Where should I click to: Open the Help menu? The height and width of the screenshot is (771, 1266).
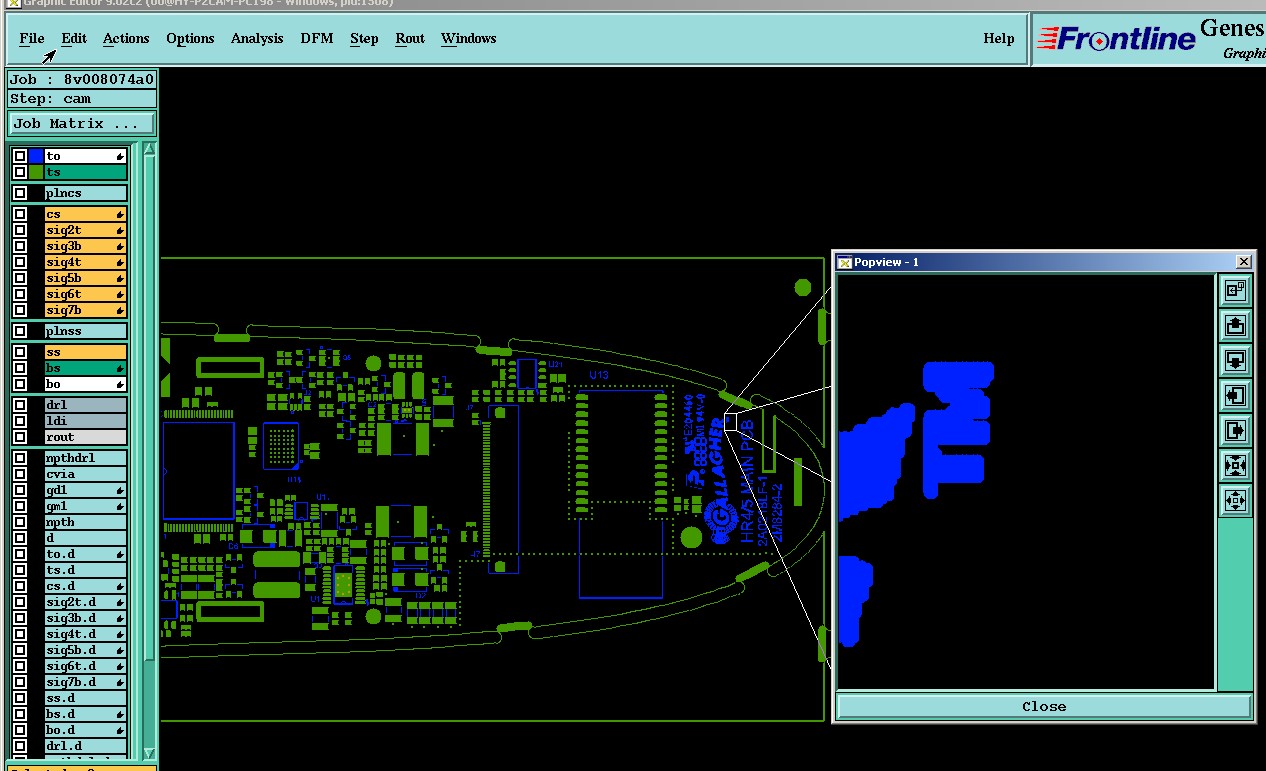point(999,38)
